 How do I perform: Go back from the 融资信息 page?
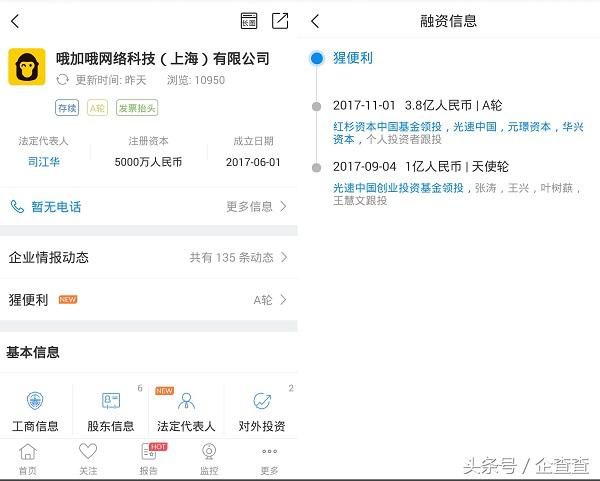click(315, 21)
